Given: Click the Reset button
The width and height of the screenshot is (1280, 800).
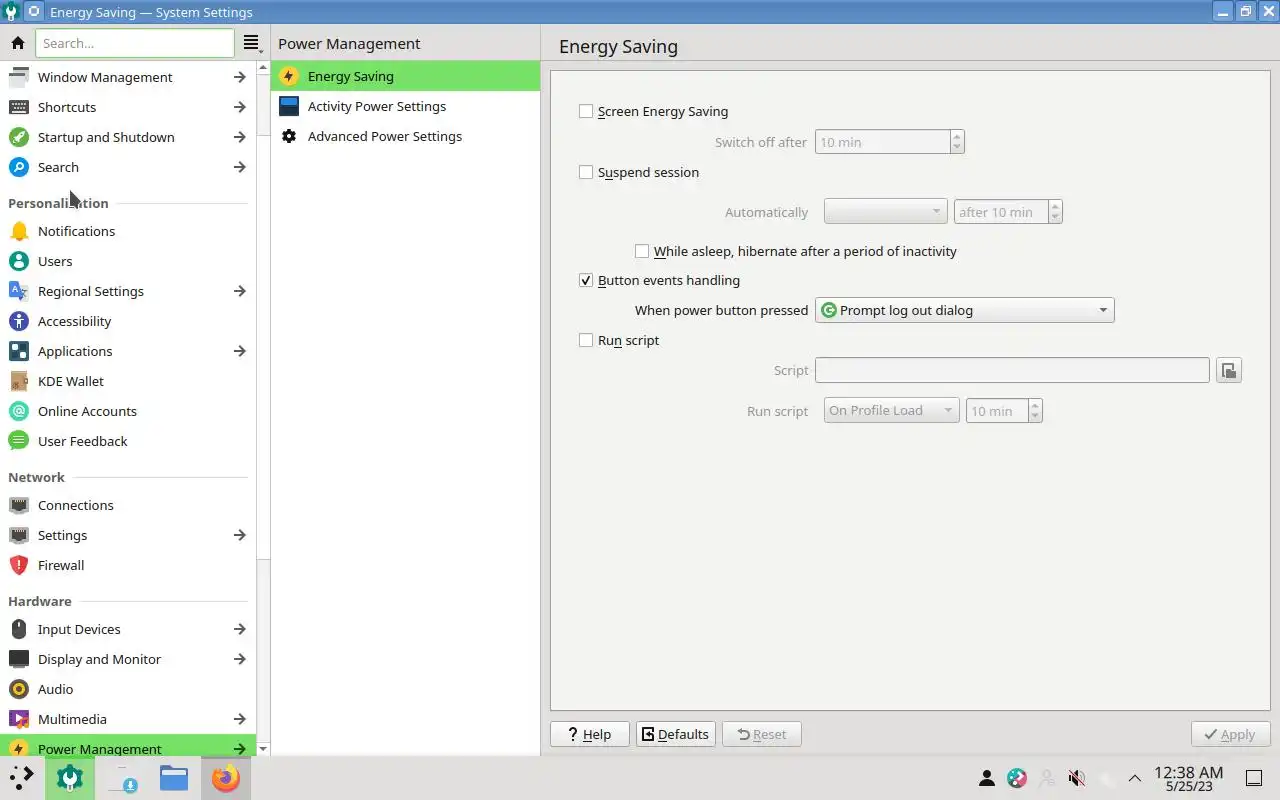Looking at the screenshot, I should point(761,734).
